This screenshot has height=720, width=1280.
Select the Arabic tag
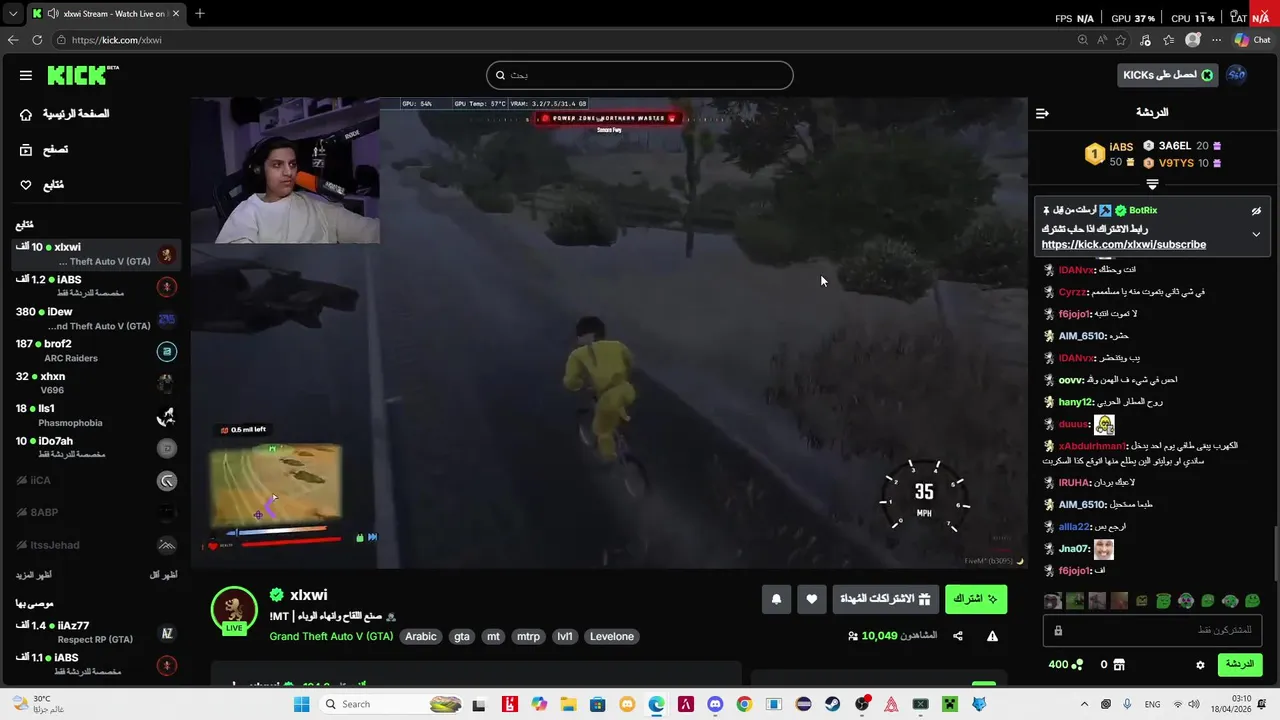(x=421, y=636)
